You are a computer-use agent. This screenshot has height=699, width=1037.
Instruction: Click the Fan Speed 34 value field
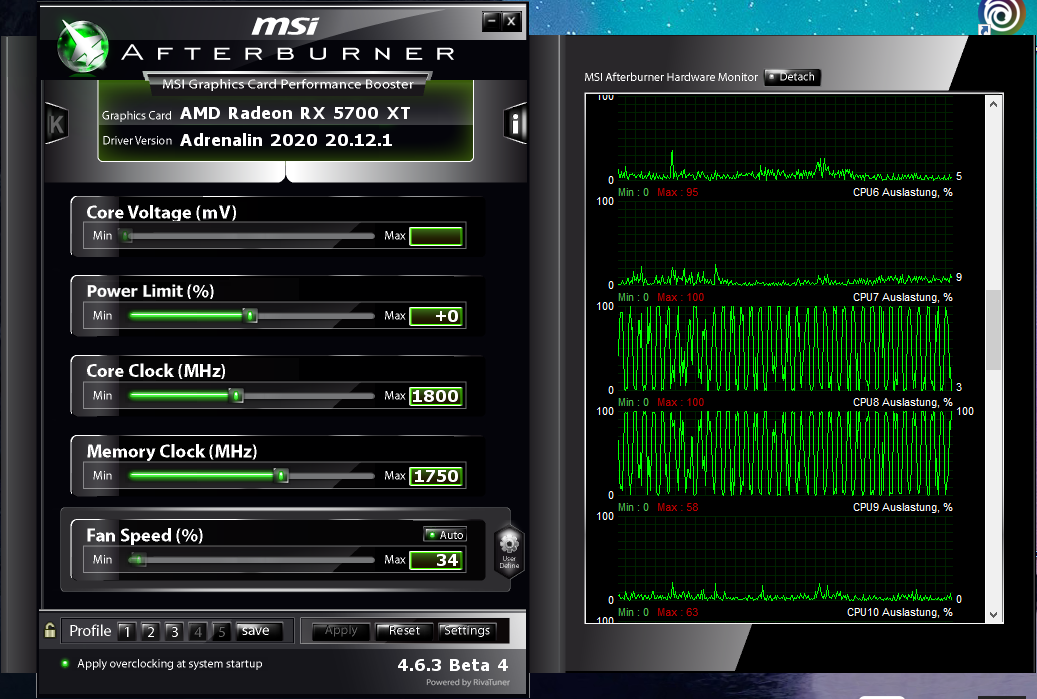(436, 560)
